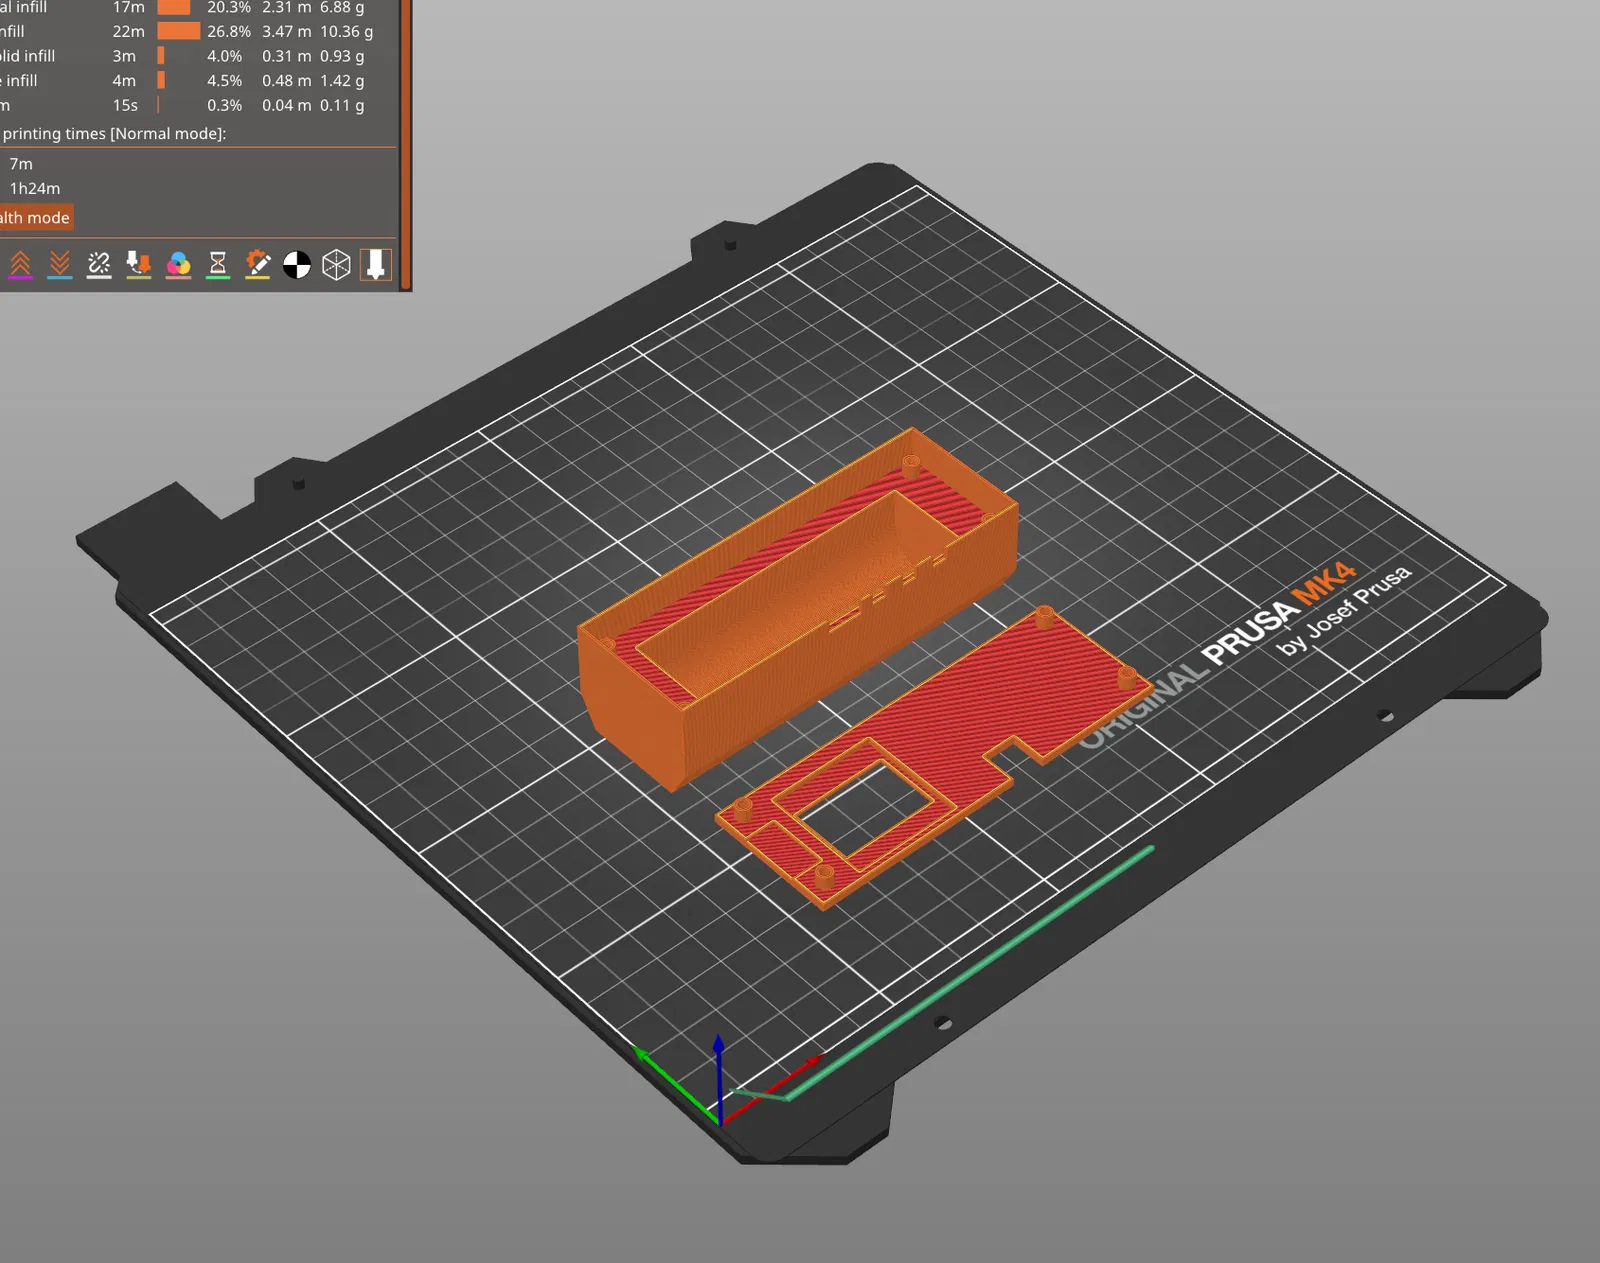Click the '20.3%' percentage value
The image size is (1600, 1263).
coord(229,7)
